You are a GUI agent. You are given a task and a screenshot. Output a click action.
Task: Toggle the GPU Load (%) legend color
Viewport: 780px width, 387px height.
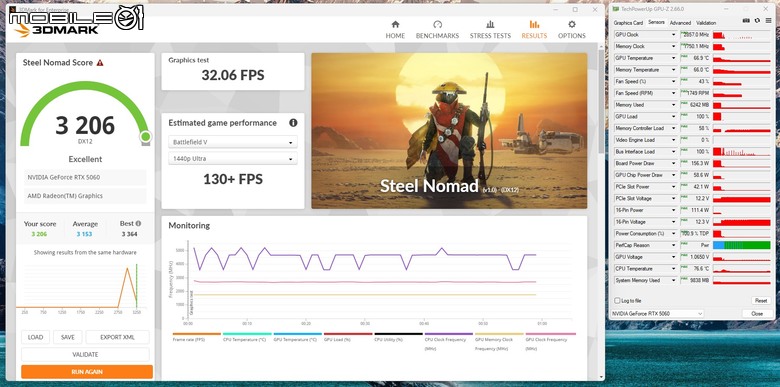coord(348,334)
